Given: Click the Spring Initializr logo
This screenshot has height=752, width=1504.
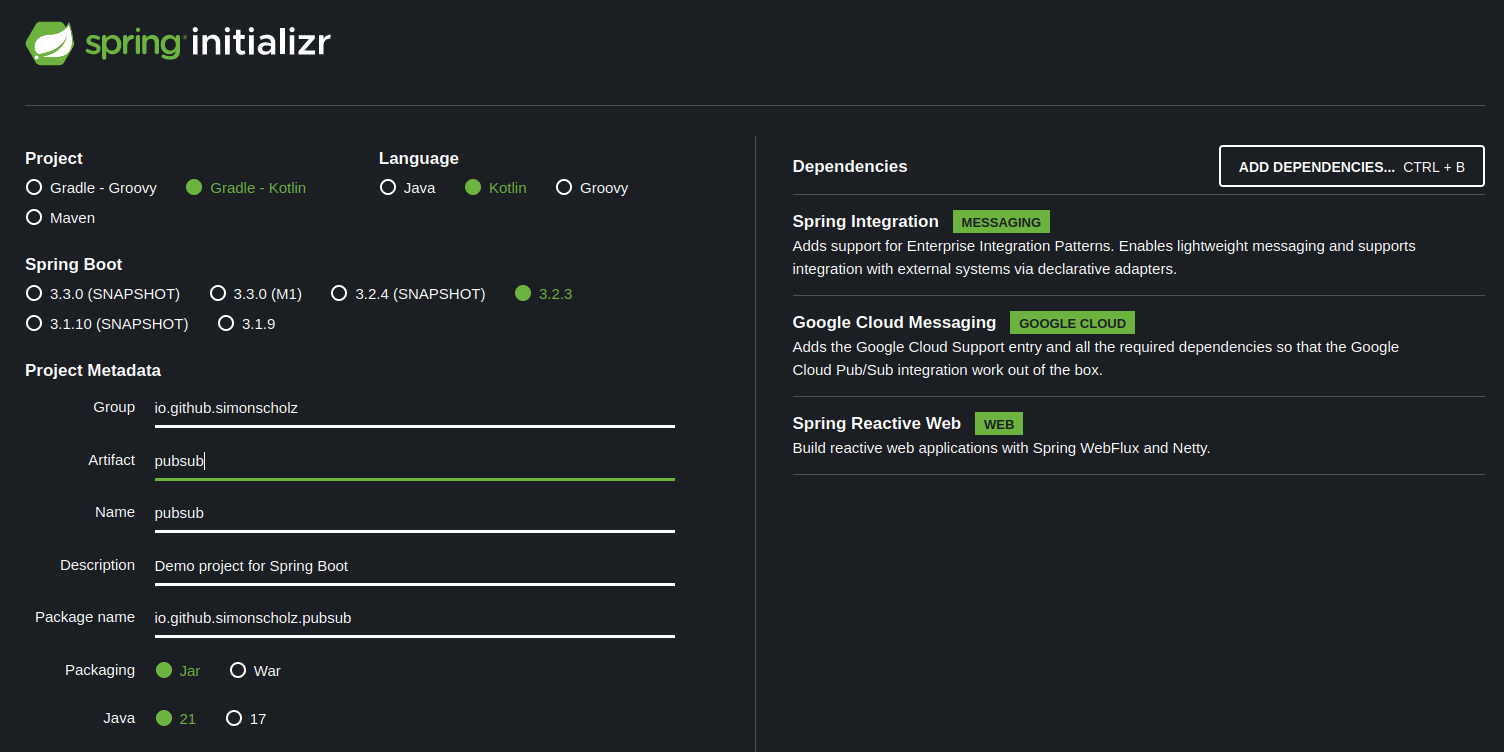Looking at the screenshot, I should (x=178, y=43).
